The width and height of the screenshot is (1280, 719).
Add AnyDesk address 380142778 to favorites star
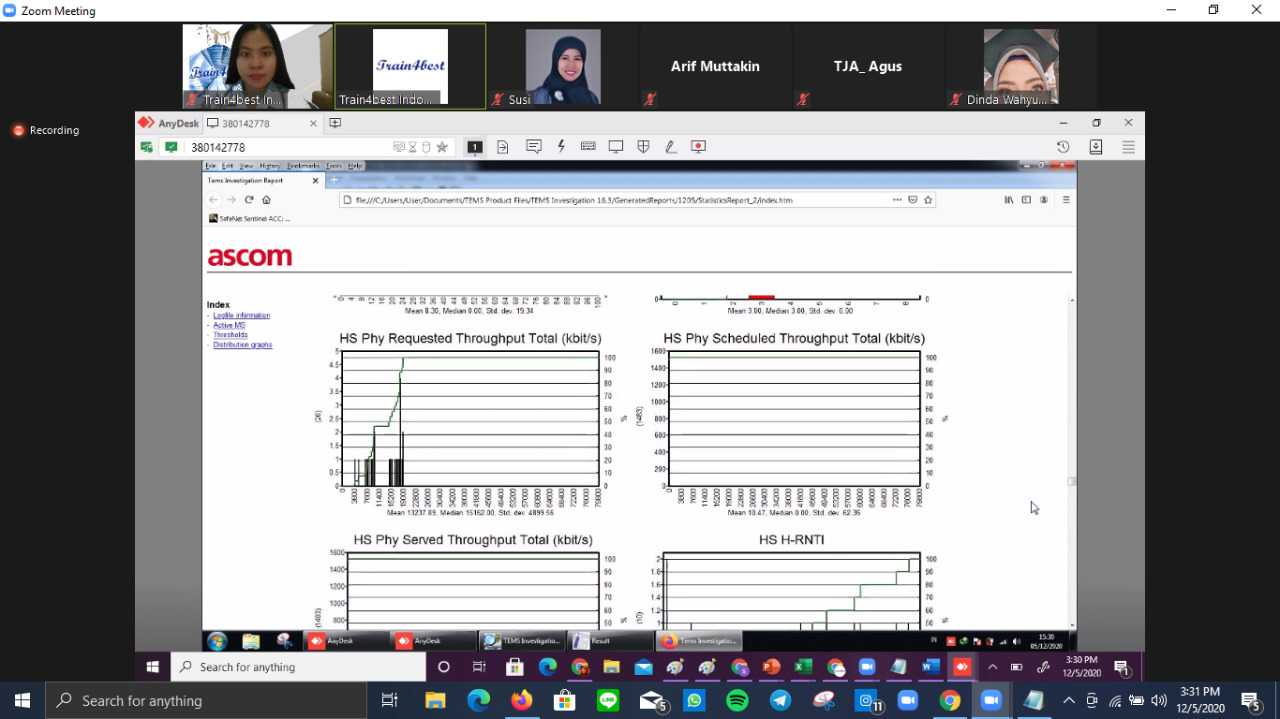(442, 147)
